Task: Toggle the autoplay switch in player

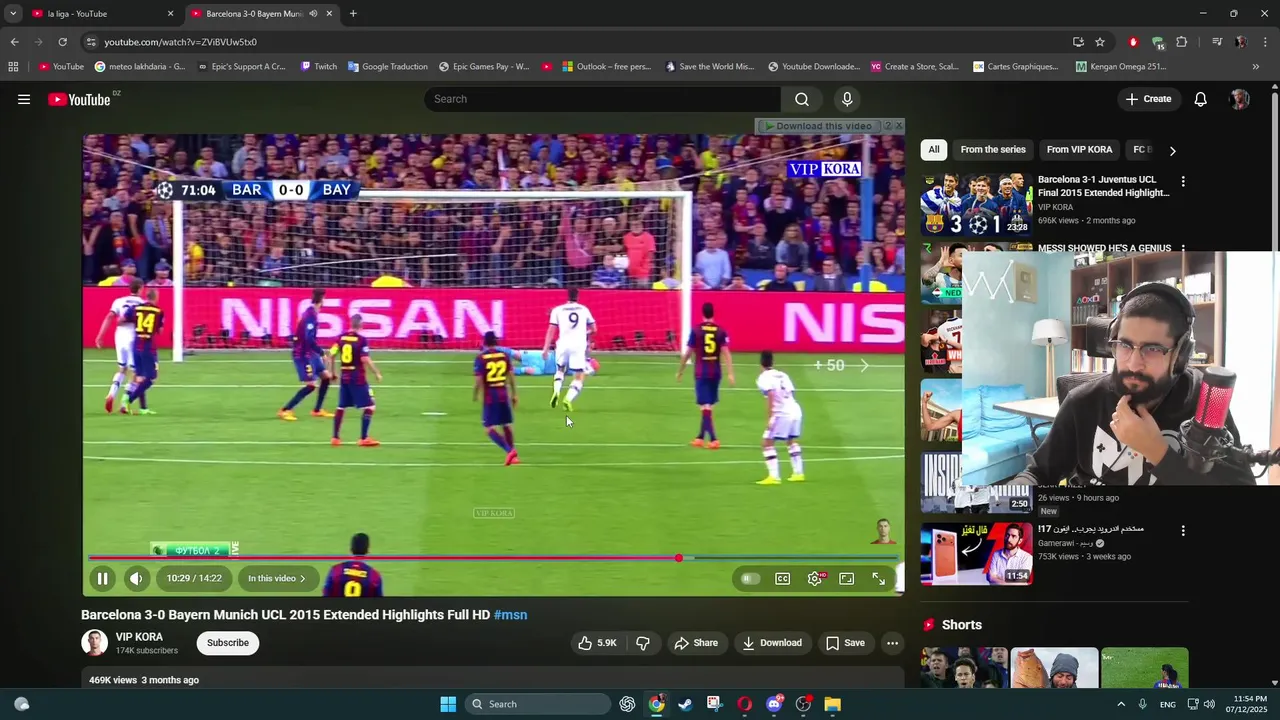Action: click(x=750, y=578)
